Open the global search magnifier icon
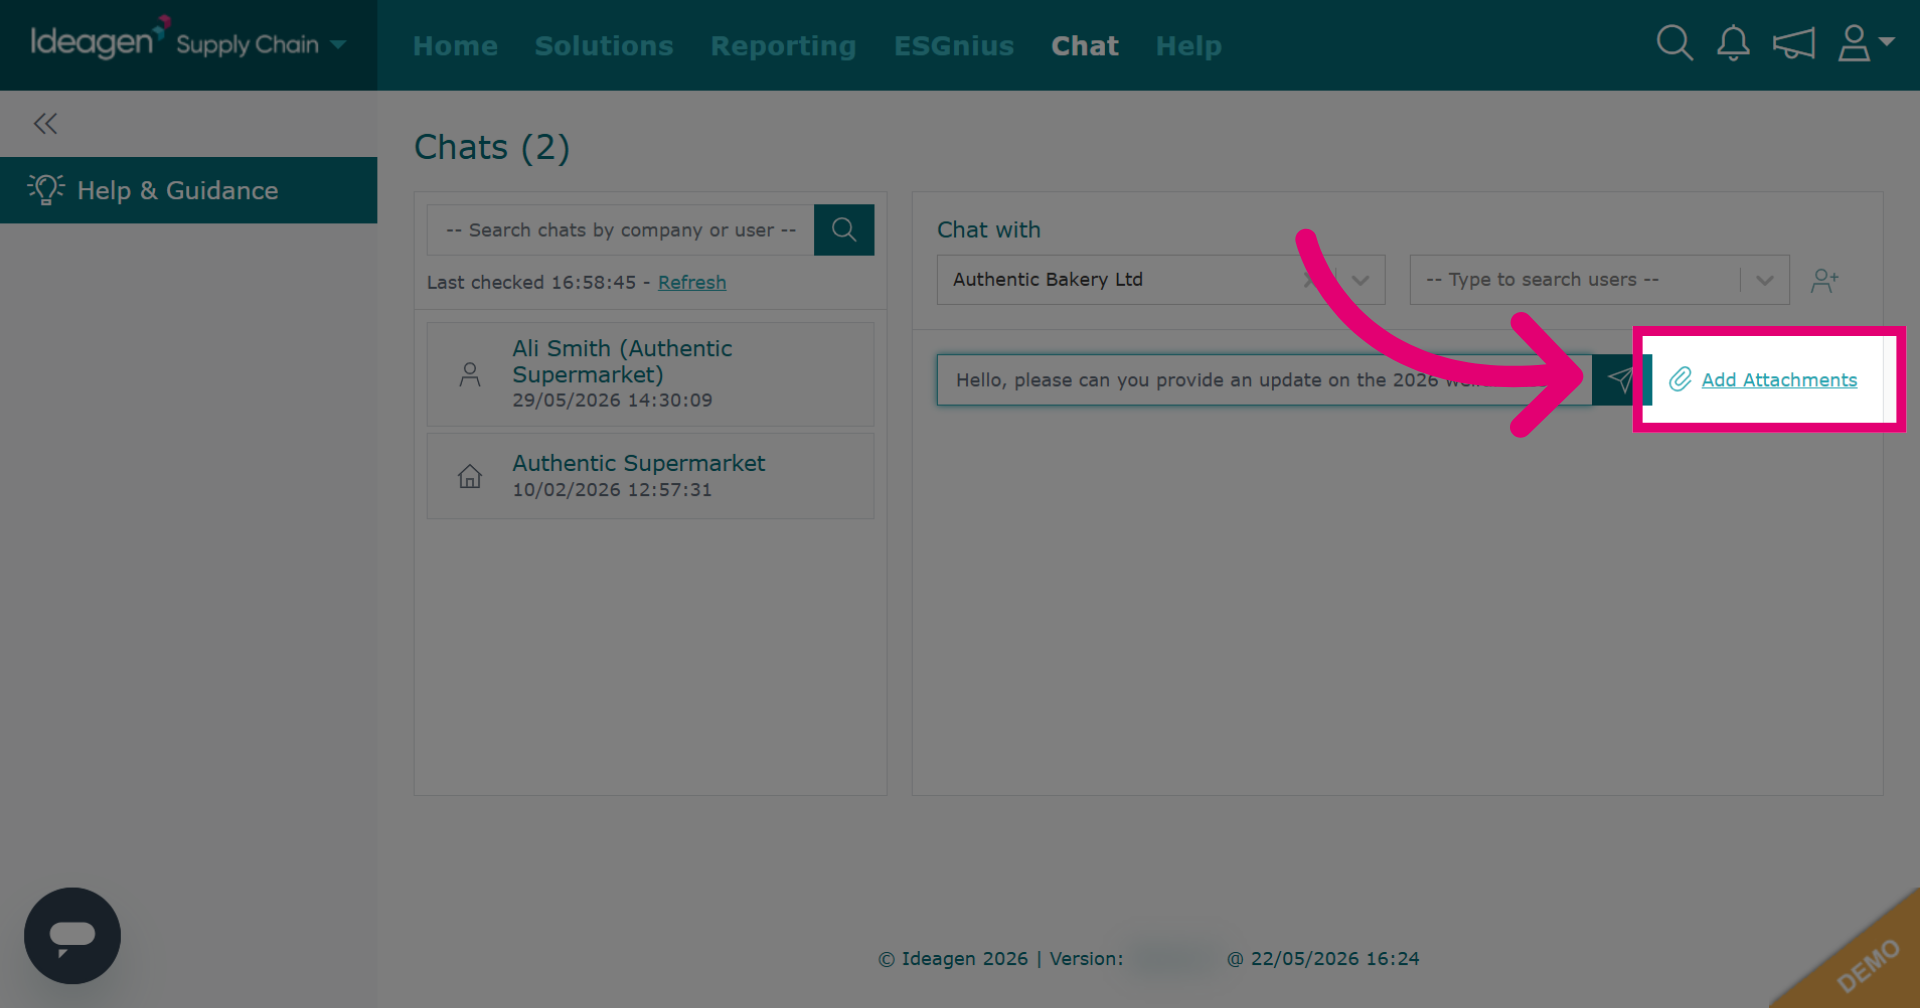 point(1674,44)
